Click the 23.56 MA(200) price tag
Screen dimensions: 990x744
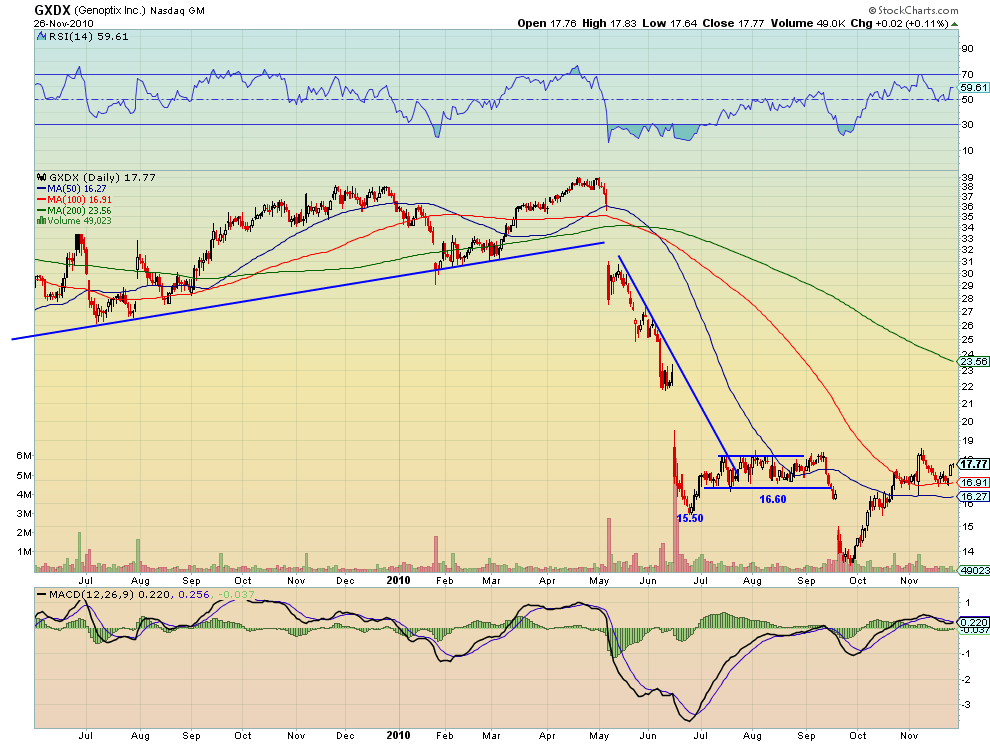974,361
